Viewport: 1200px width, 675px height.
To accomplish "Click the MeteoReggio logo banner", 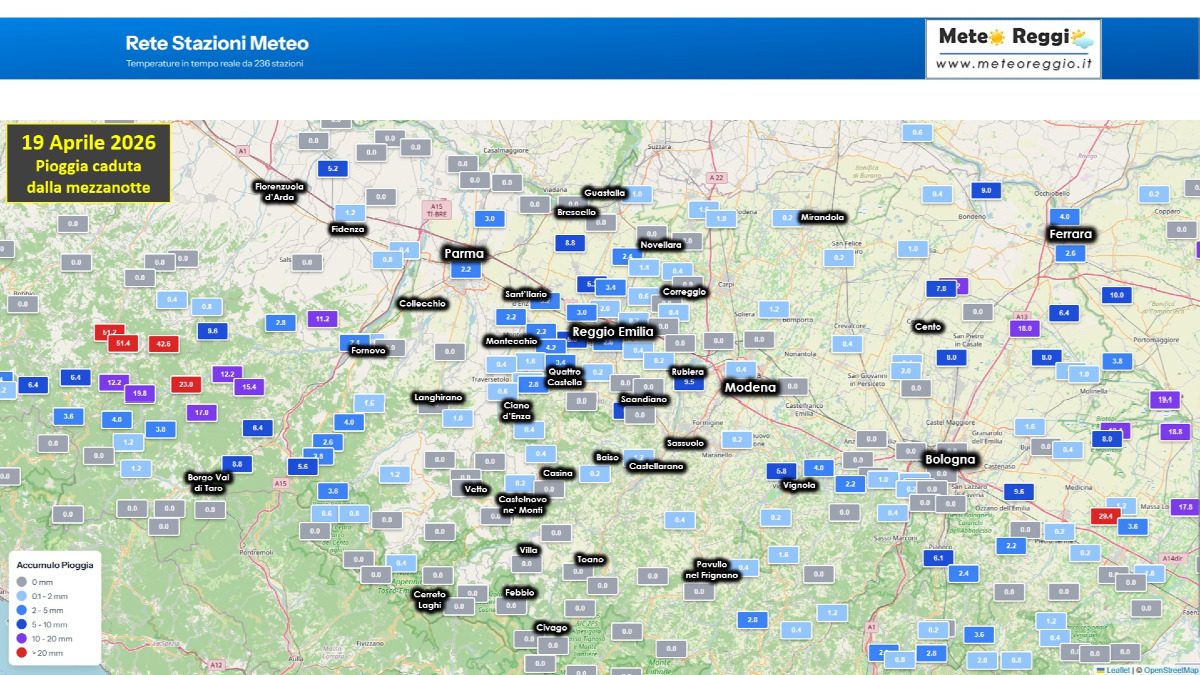I will pos(1012,48).
